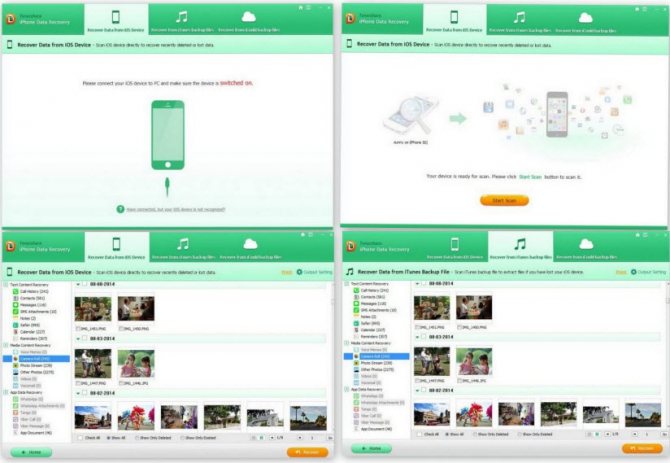Tick the 08-02-2014 group checkbox in the iTunes Backup results window
670x463 pixels.
pyautogui.click(x=424, y=390)
